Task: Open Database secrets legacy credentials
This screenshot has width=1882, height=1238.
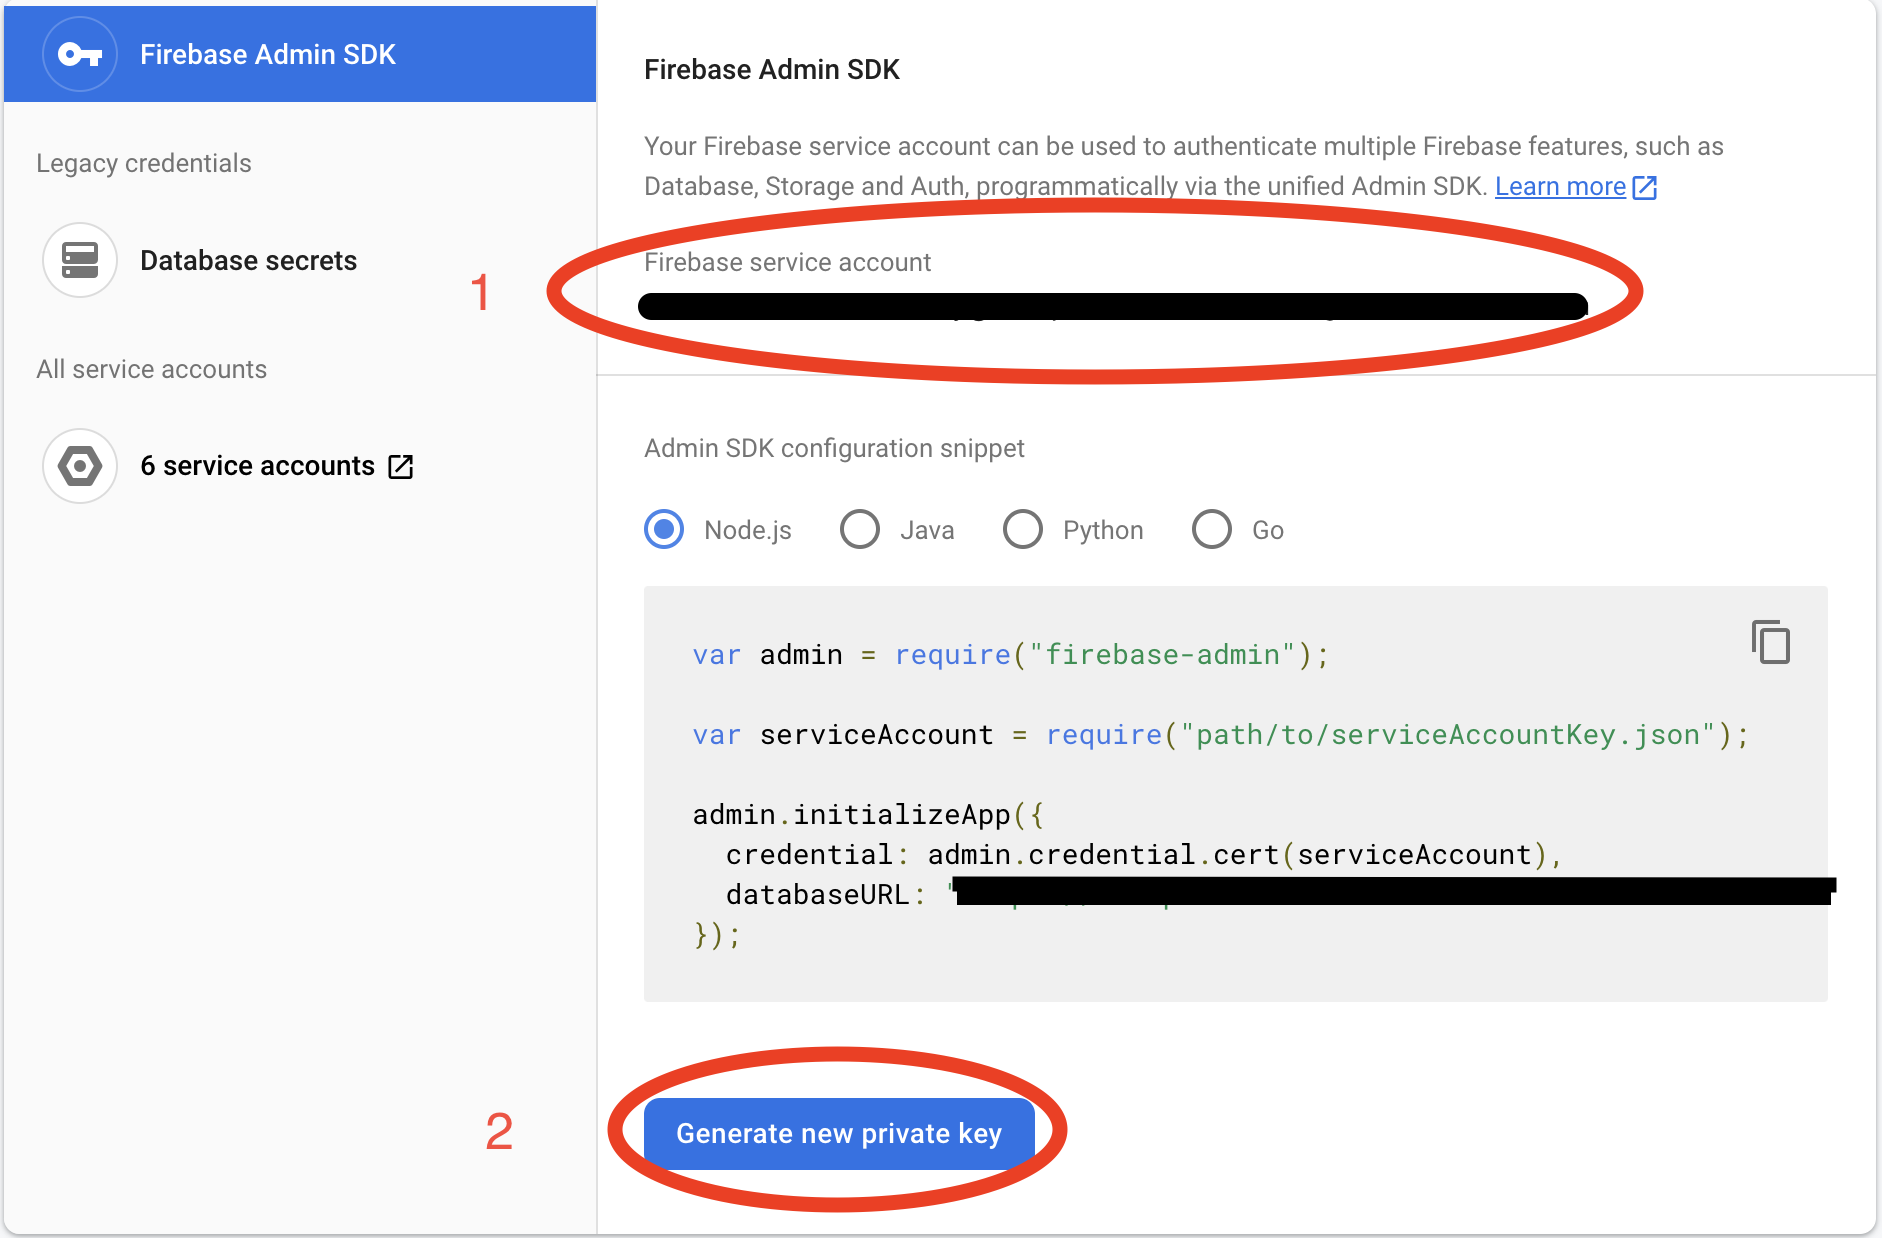Action: (x=248, y=261)
